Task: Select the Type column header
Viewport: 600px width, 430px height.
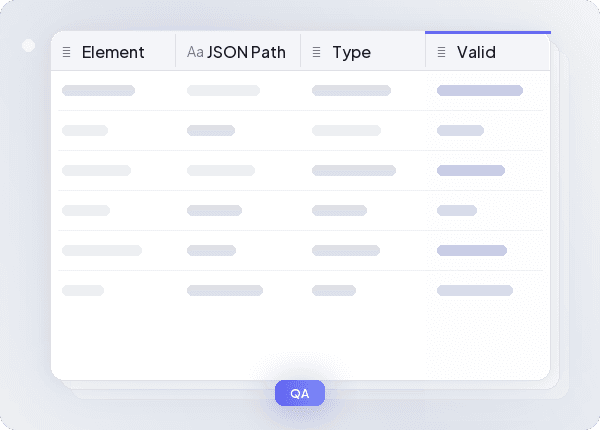Action: point(351,53)
